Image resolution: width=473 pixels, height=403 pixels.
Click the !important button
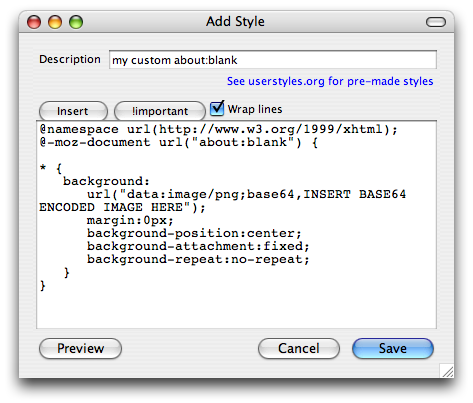point(160,111)
